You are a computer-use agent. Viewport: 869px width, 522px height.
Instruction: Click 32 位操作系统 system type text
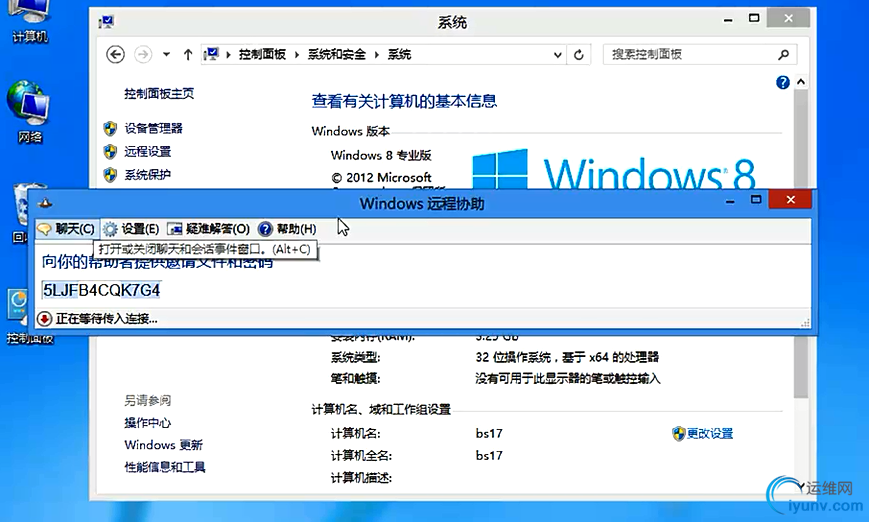click(x=567, y=357)
